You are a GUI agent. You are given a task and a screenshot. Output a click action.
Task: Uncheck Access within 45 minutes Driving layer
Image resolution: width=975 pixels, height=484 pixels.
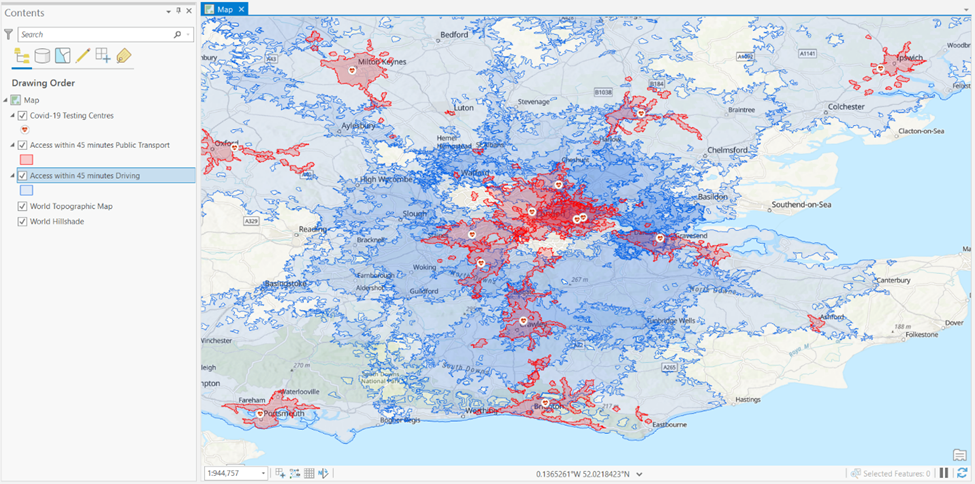click(x=23, y=175)
